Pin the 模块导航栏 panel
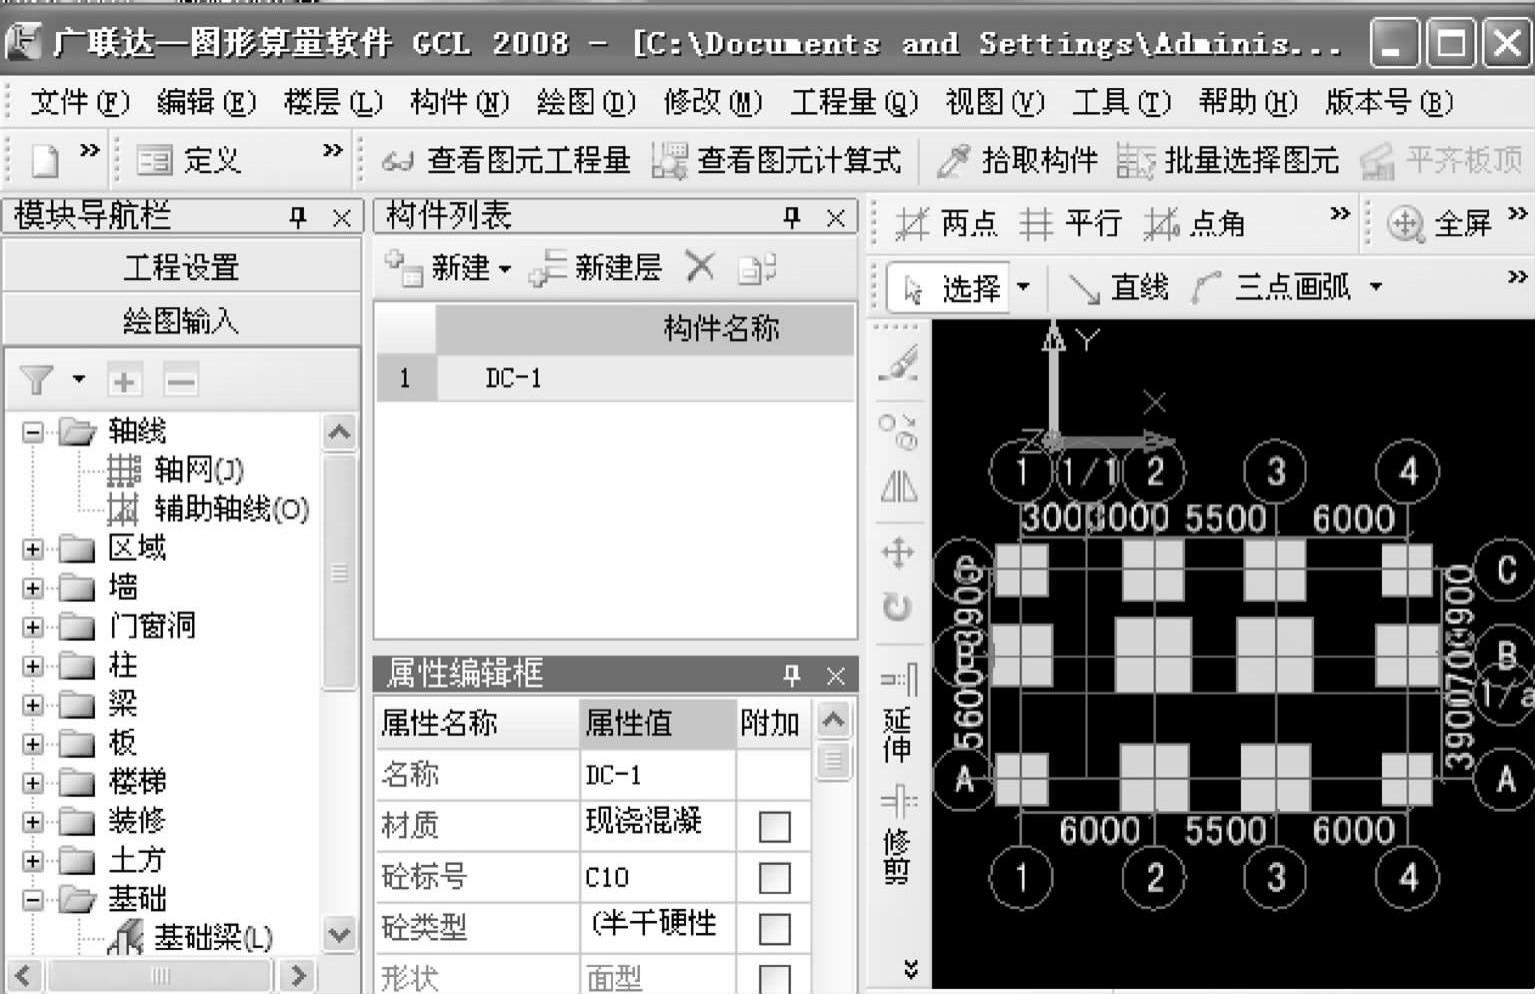Viewport: 1535px width, 994px height. pyautogui.click(x=297, y=217)
